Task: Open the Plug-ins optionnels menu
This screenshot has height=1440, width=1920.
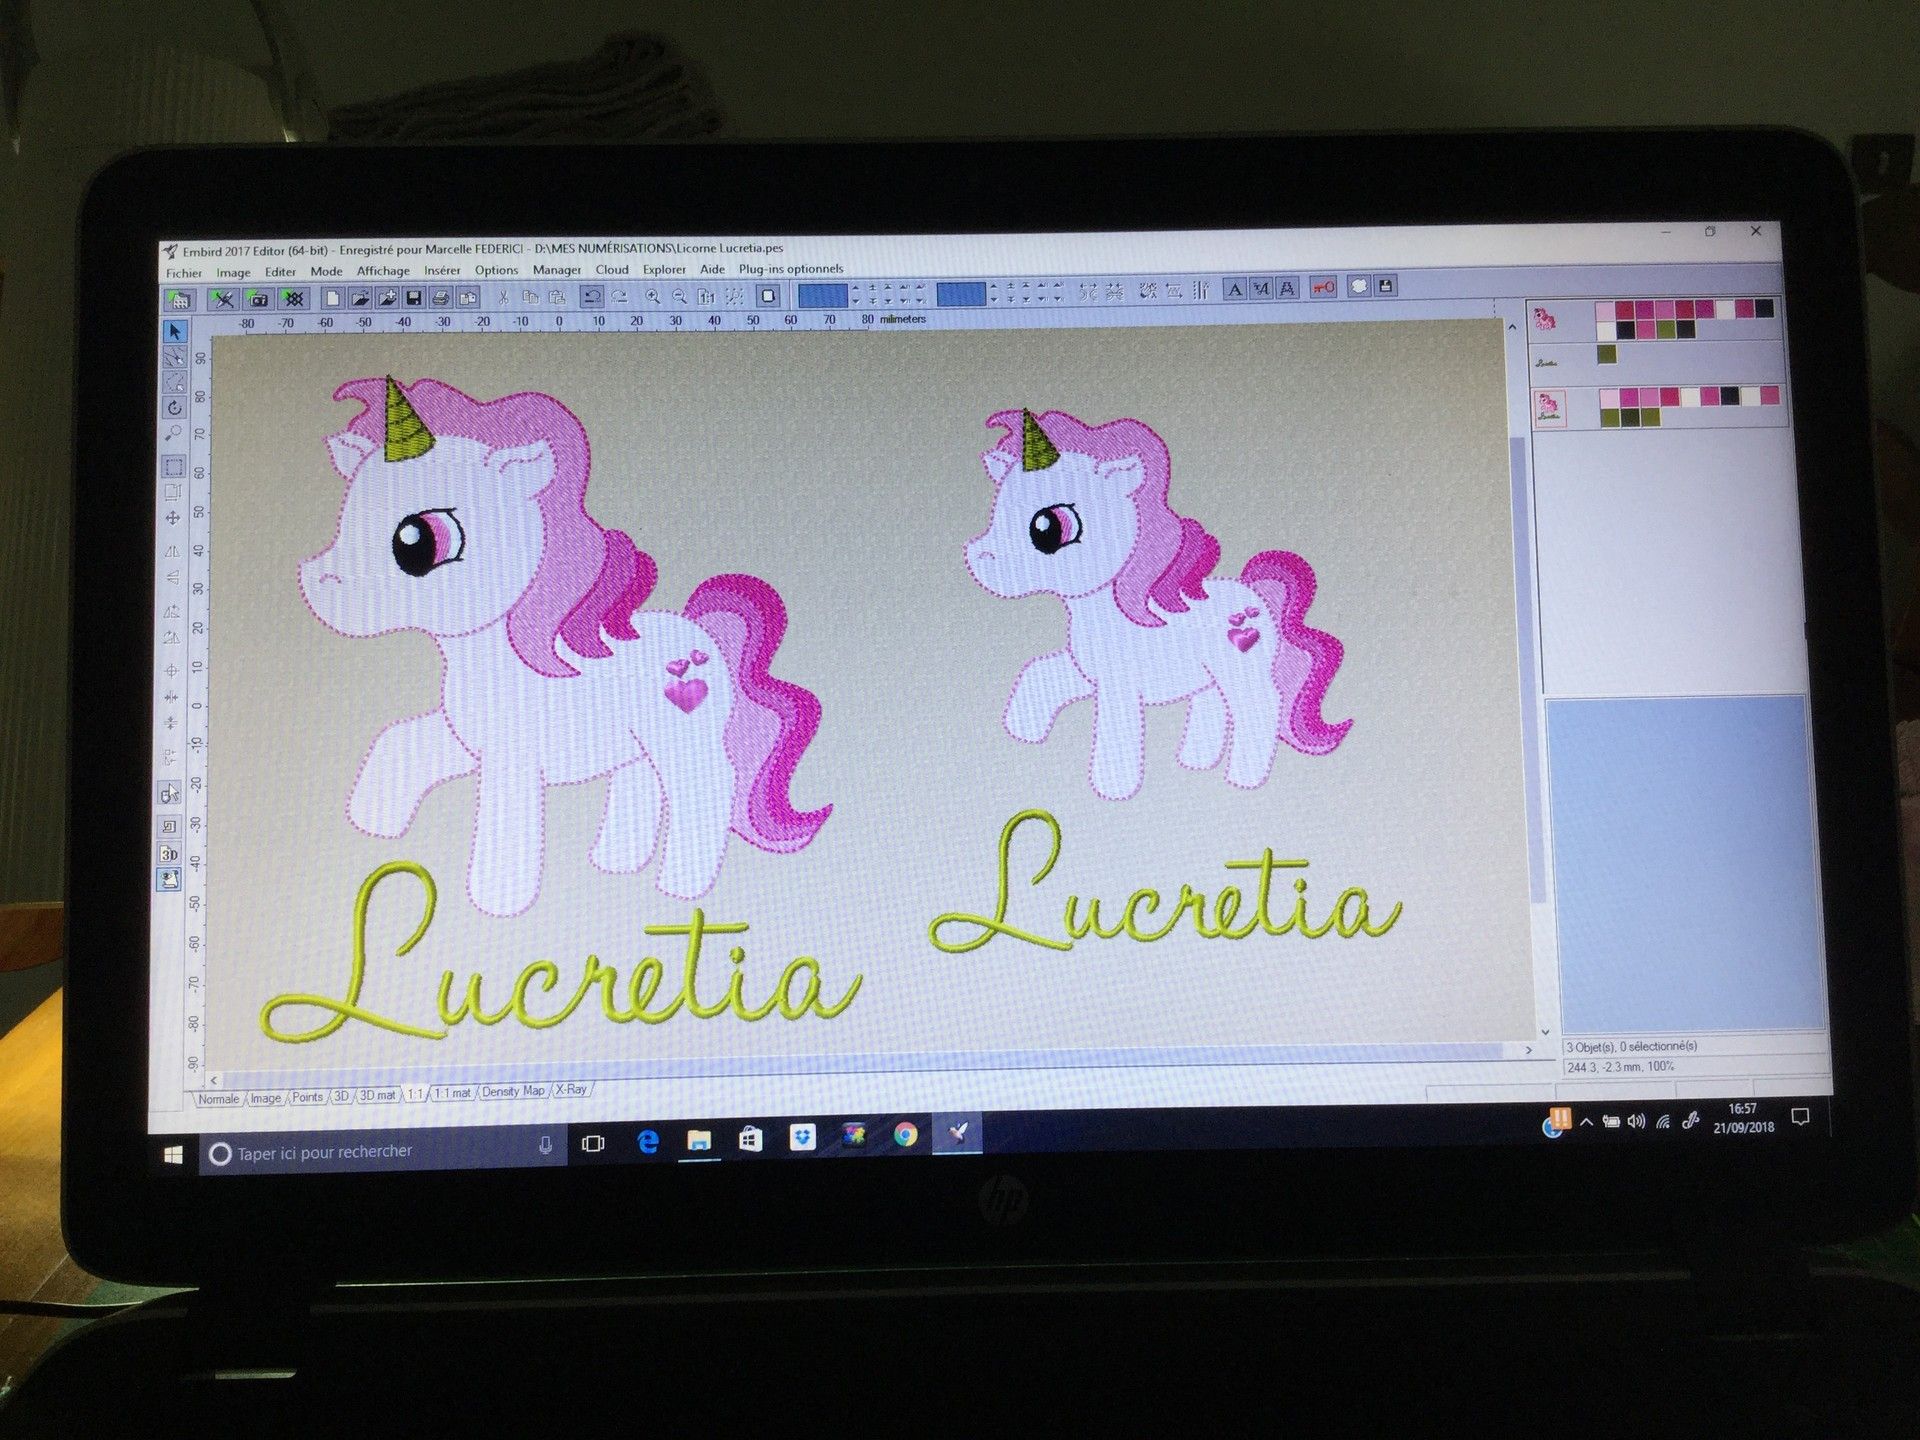Action: coord(791,269)
